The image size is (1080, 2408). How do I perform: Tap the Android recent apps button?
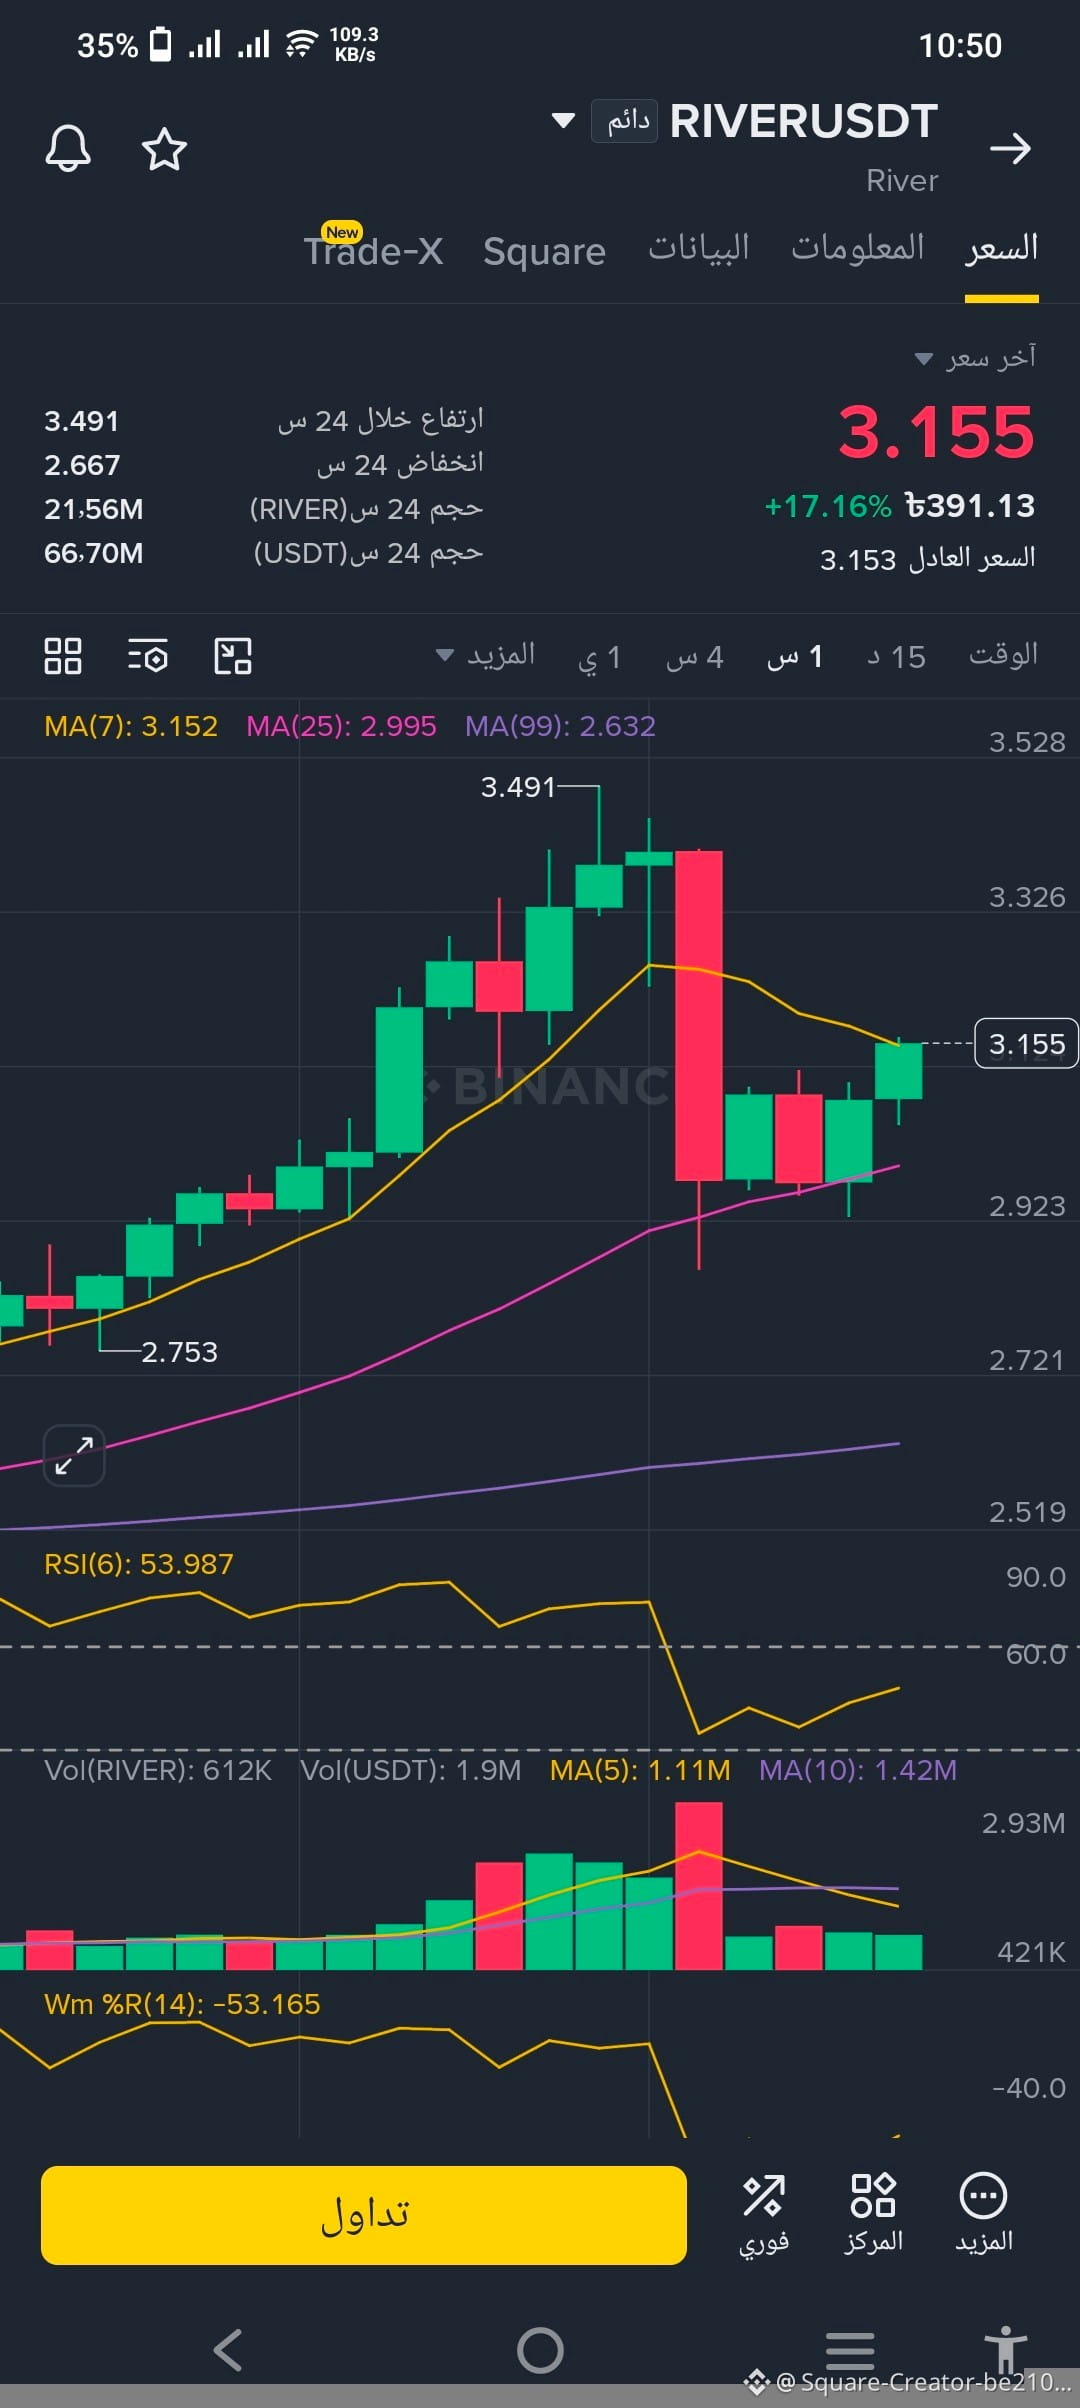coord(850,2349)
